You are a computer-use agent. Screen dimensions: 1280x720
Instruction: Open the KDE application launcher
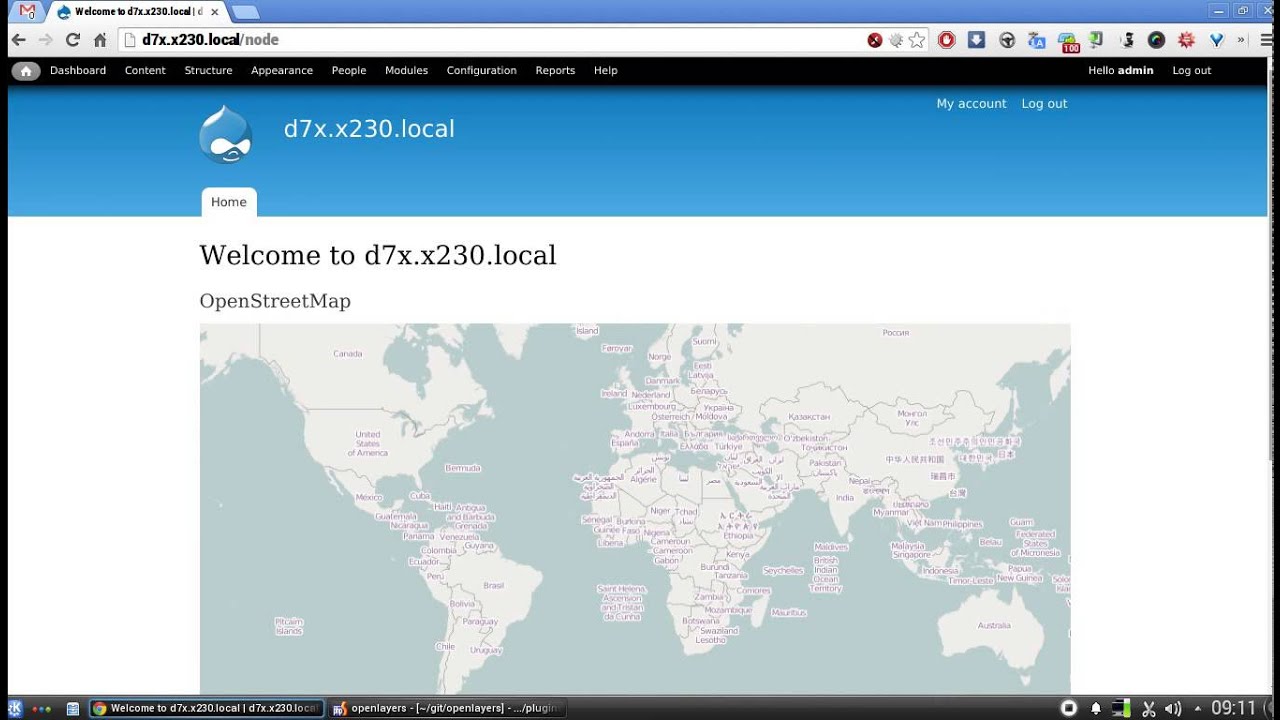[x=15, y=709]
